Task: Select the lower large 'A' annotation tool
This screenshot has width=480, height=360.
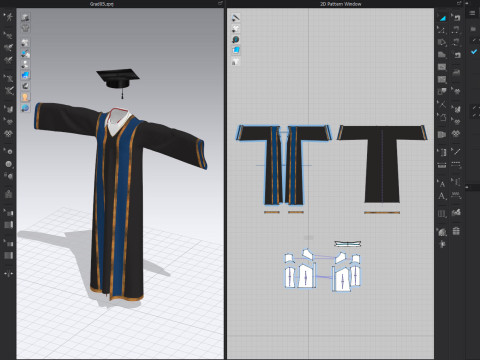Action: [442, 196]
